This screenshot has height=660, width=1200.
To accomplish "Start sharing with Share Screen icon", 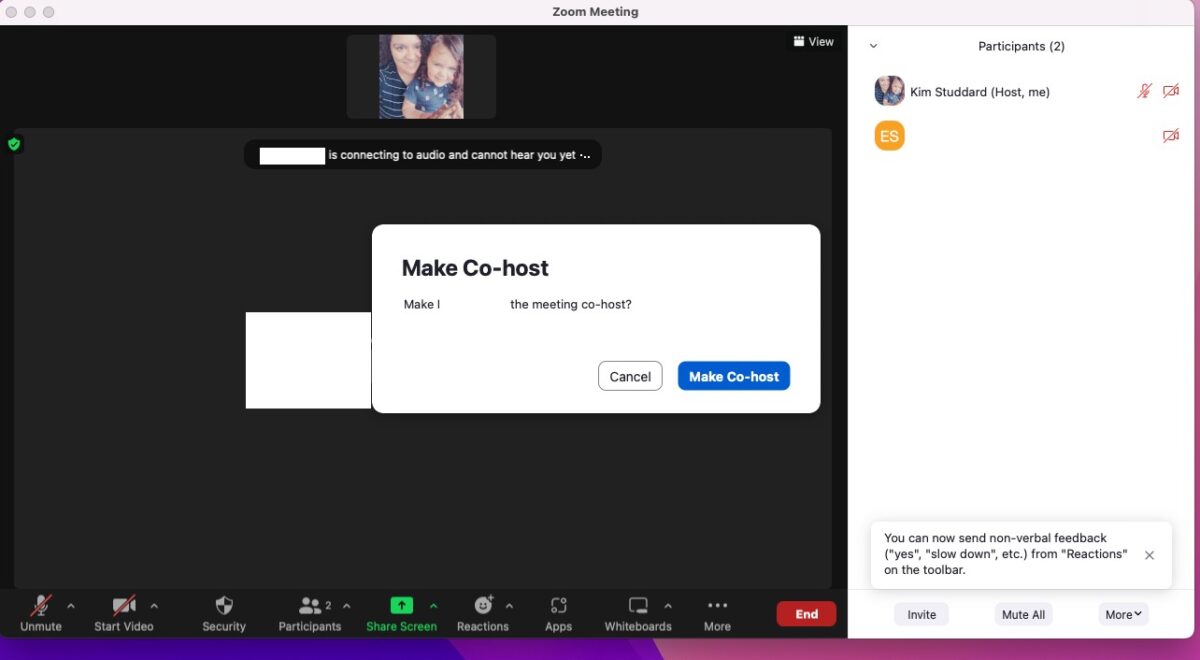I will [401, 606].
